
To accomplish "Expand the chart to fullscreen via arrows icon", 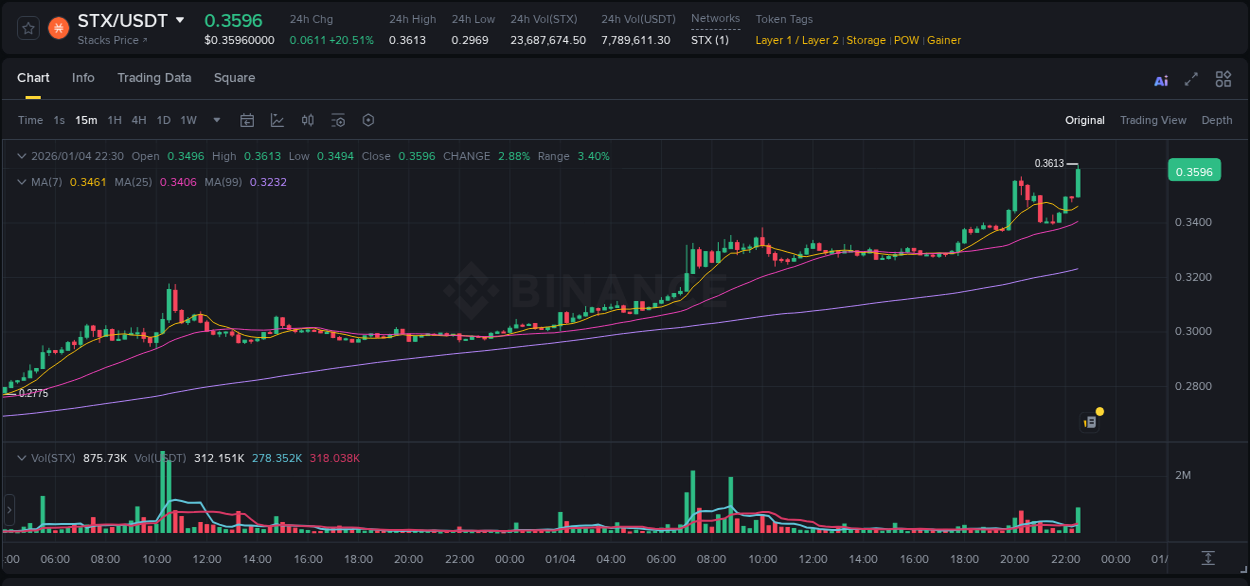I will pyautogui.click(x=1190, y=79).
